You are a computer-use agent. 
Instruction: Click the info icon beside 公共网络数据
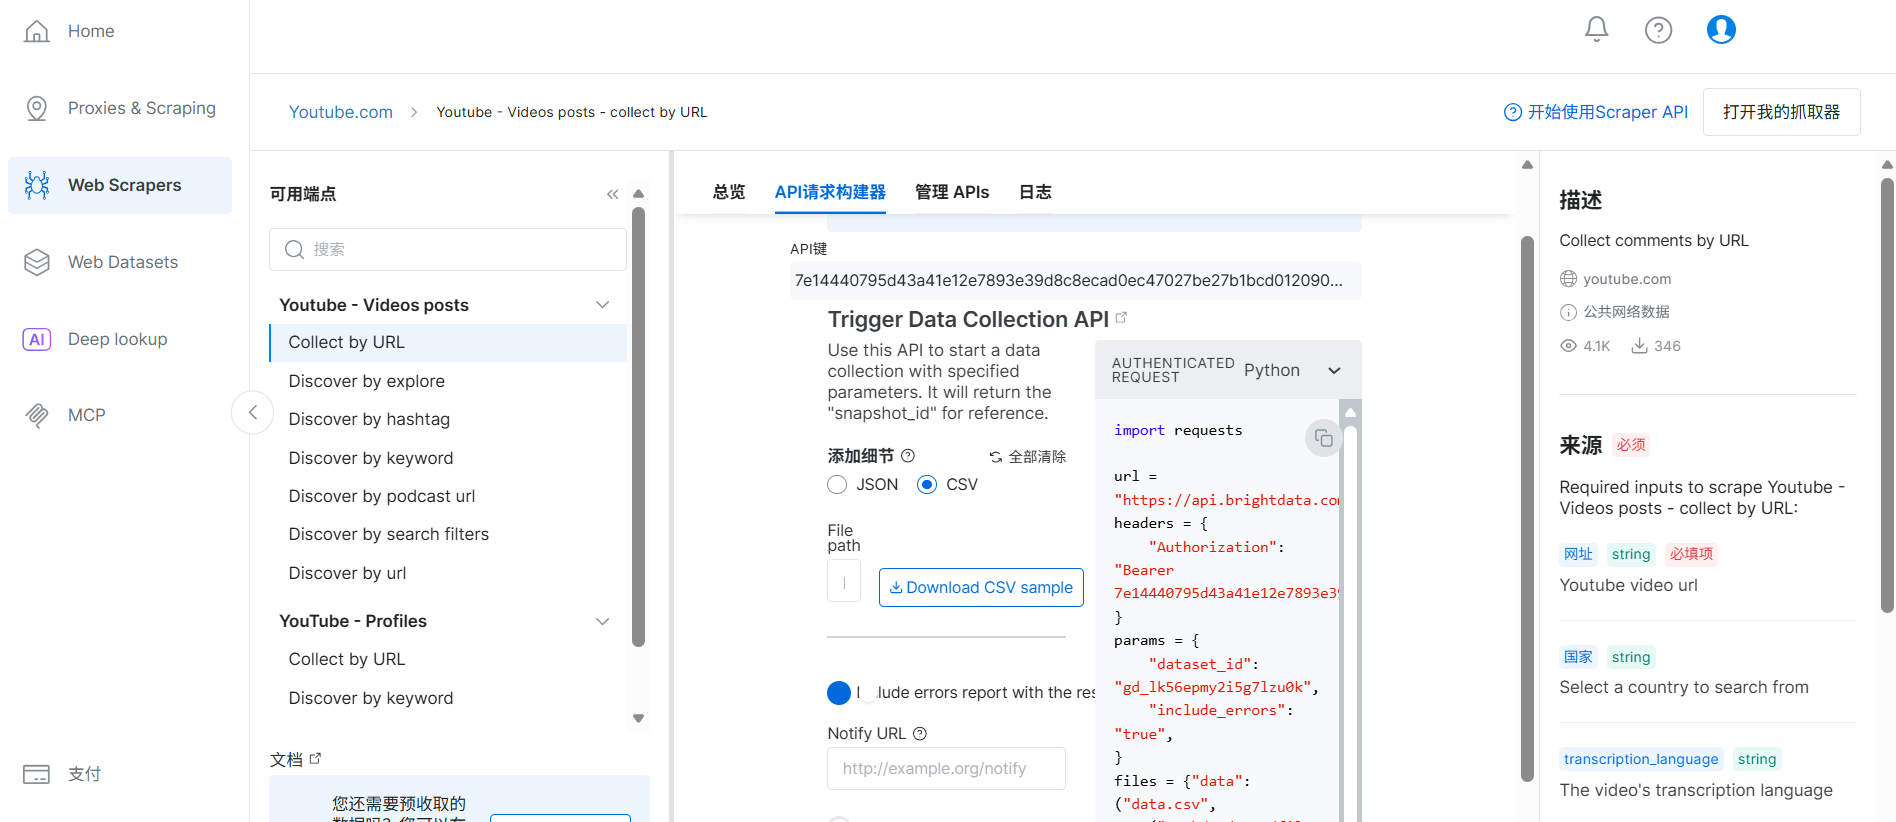pyautogui.click(x=1568, y=312)
